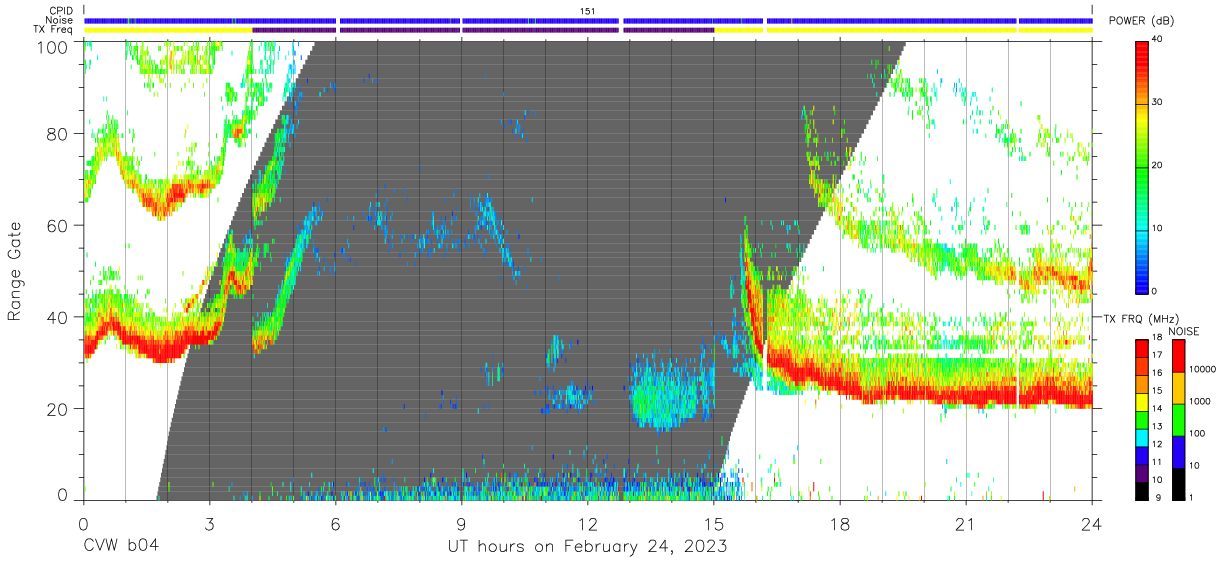This screenshot has height=567, width=1228.
Task: Click the 60 tick on the Range Gate axis
Action: (x=58, y=225)
